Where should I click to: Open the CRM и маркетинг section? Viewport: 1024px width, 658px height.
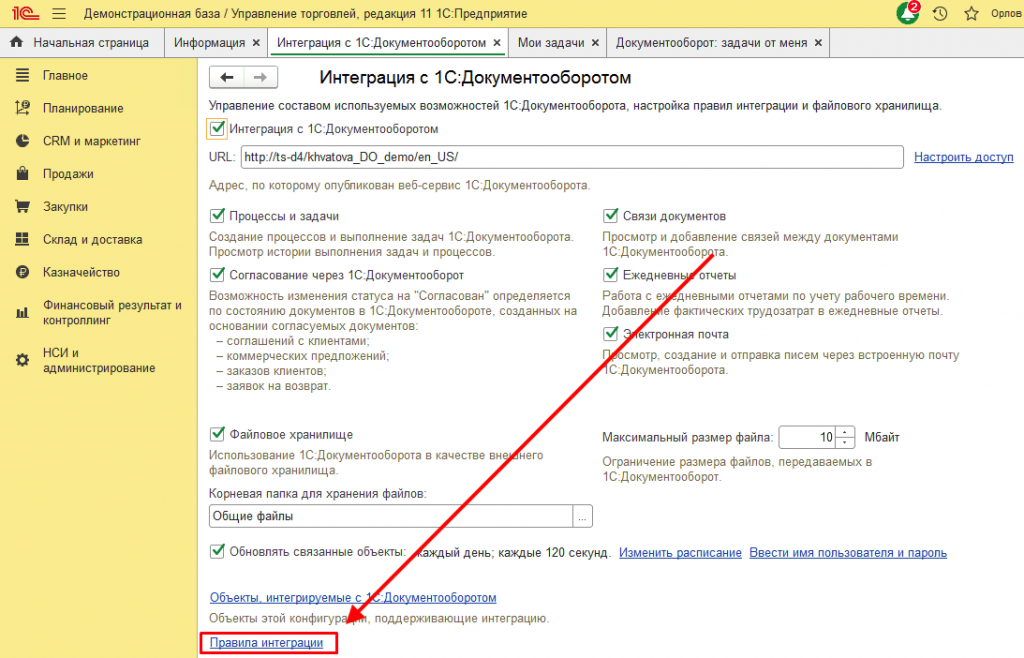pos(91,141)
